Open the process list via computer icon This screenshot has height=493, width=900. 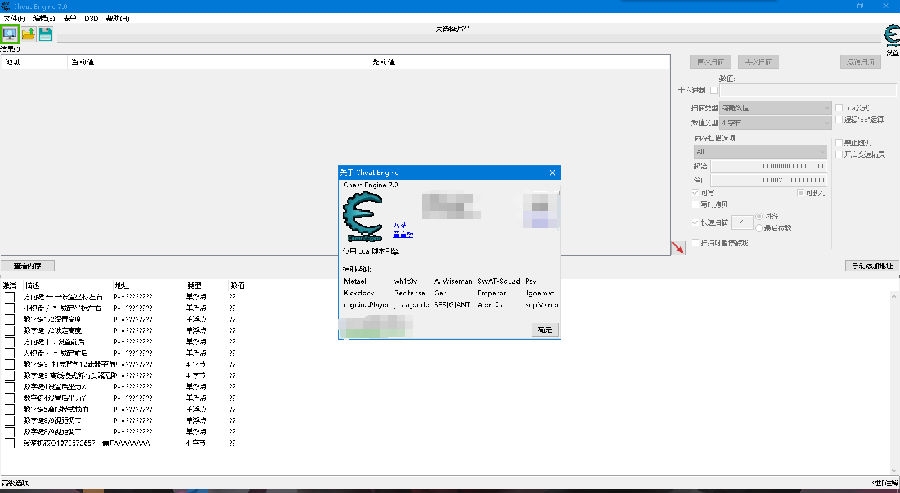pyautogui.click(x=10, y=34)
